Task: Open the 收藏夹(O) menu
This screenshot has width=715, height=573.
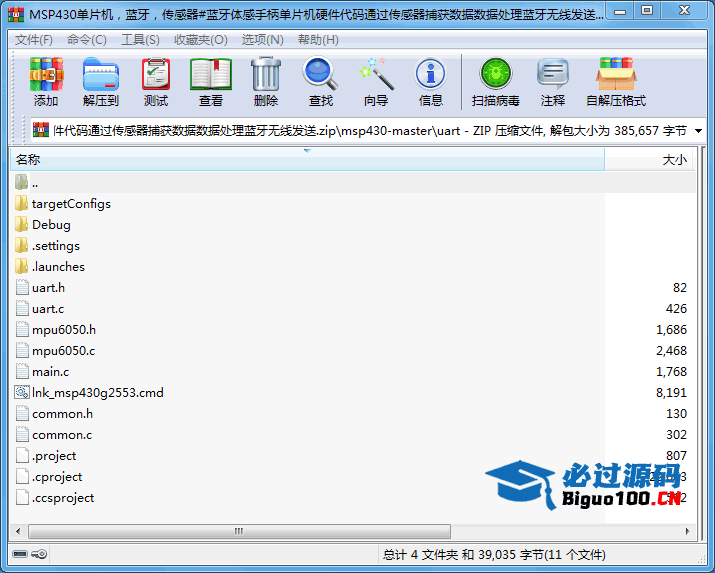Action: [x=200, y=40]
